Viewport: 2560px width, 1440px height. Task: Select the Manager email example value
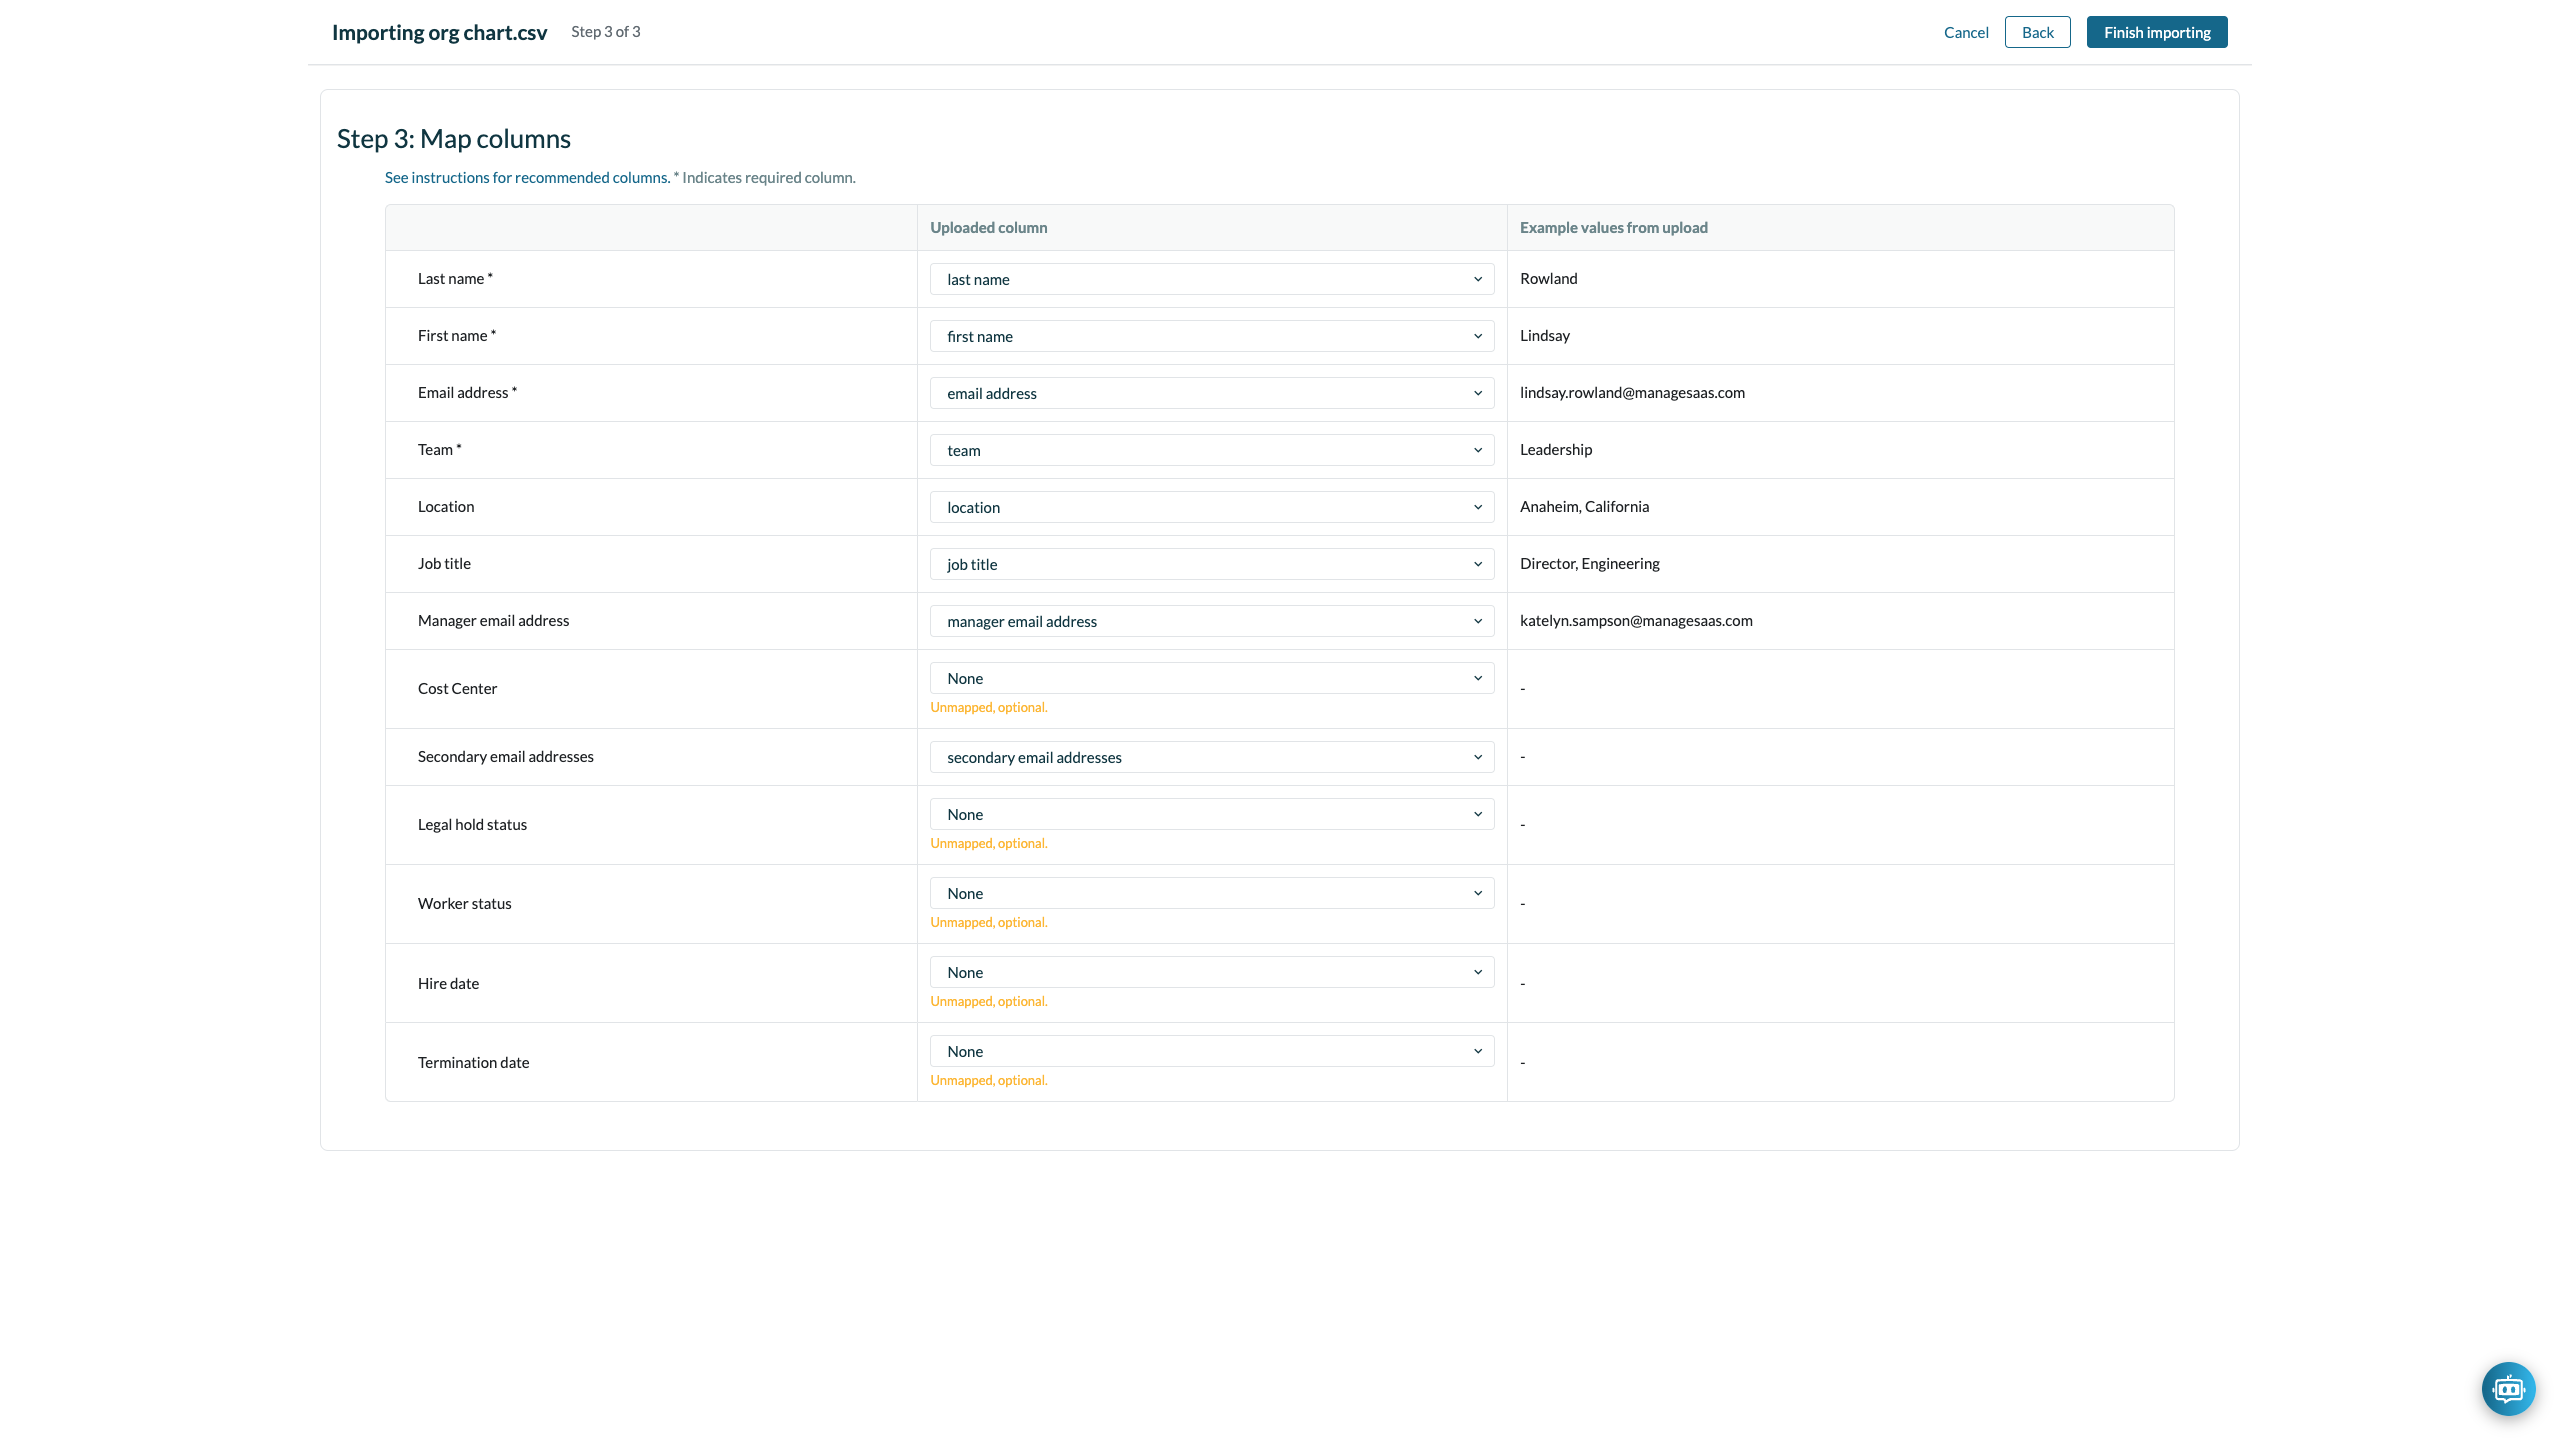pos(1636,620)
